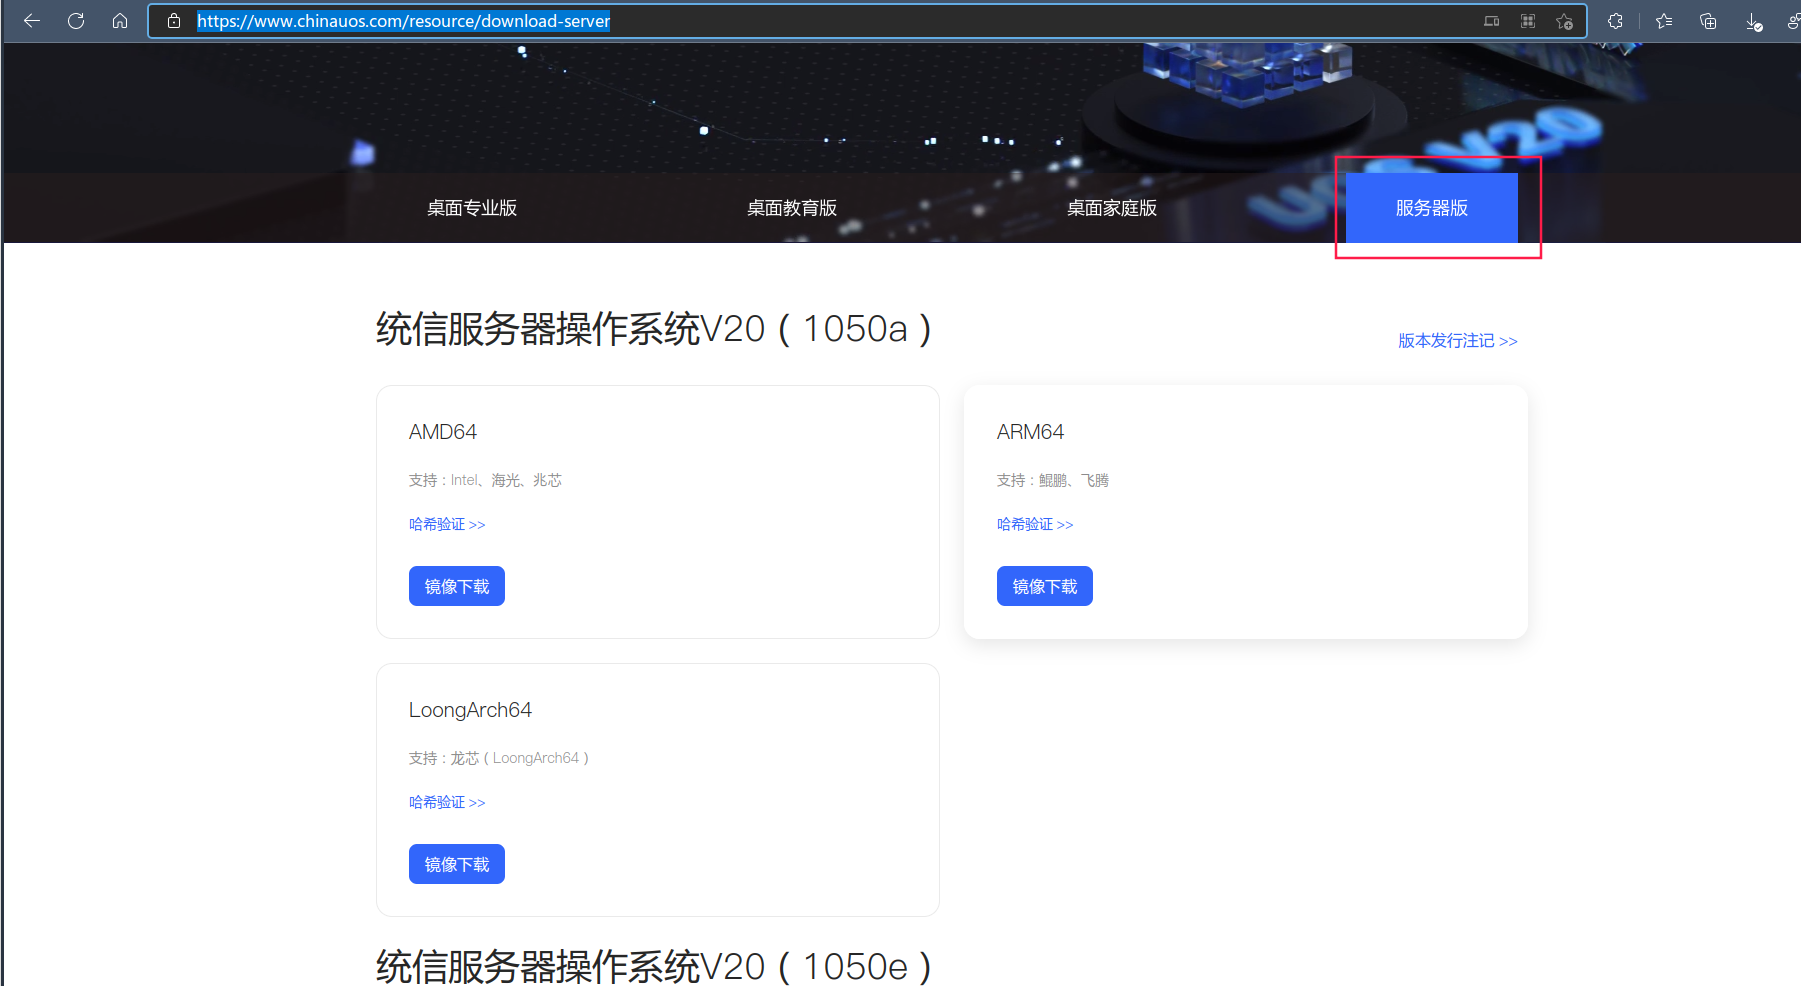Open 哈希验证 link in the AMD64 card

[447, 524]
